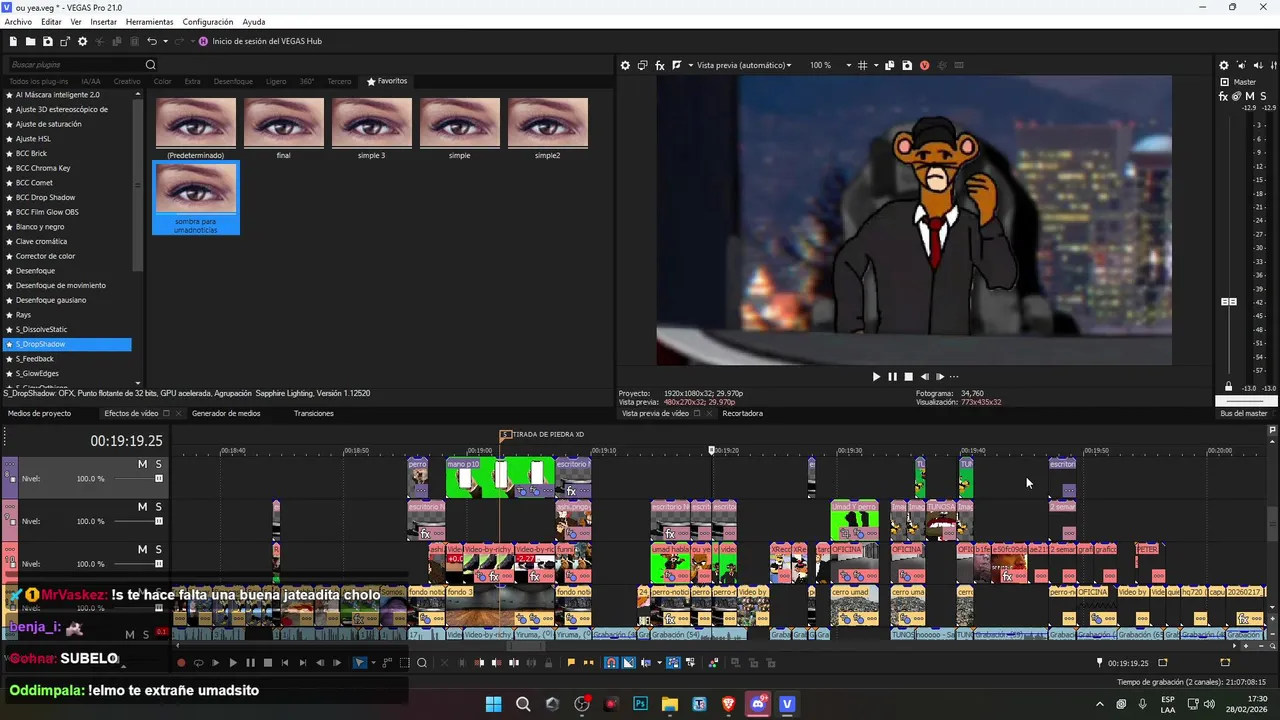The height and width of the screenshot is (720, 1280).
Task: Switch to the Bus del master tab
Action: [1244, 413]
